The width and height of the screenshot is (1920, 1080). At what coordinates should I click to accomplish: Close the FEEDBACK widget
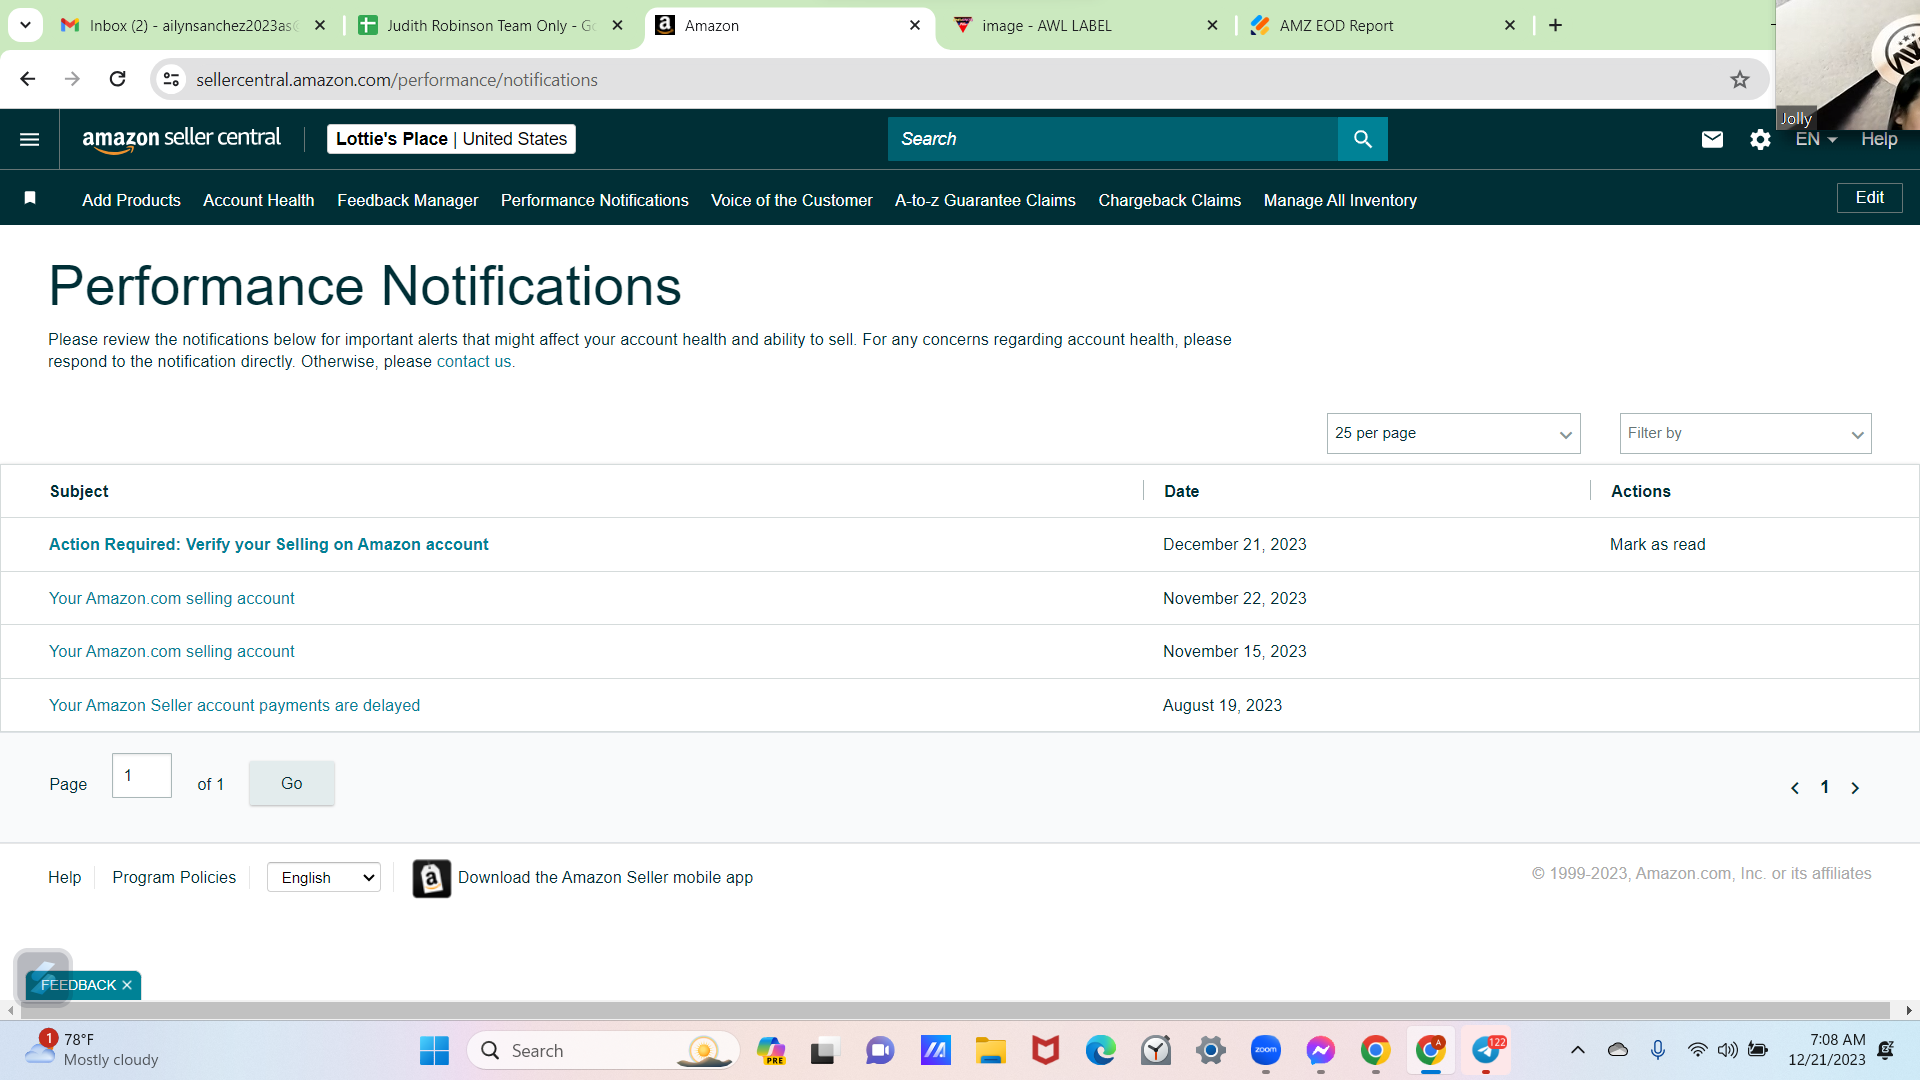[x=127, y=985]
